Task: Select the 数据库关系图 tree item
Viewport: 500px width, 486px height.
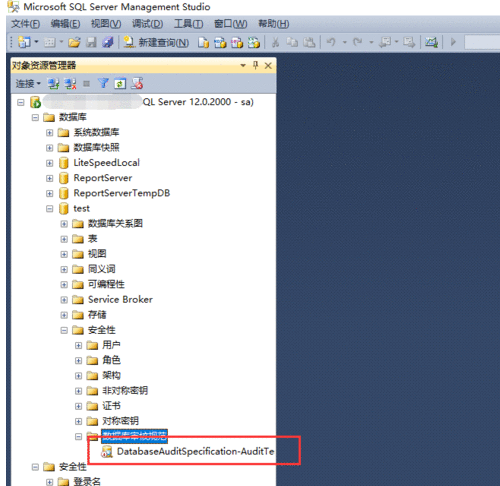Action: pos(115,223)
